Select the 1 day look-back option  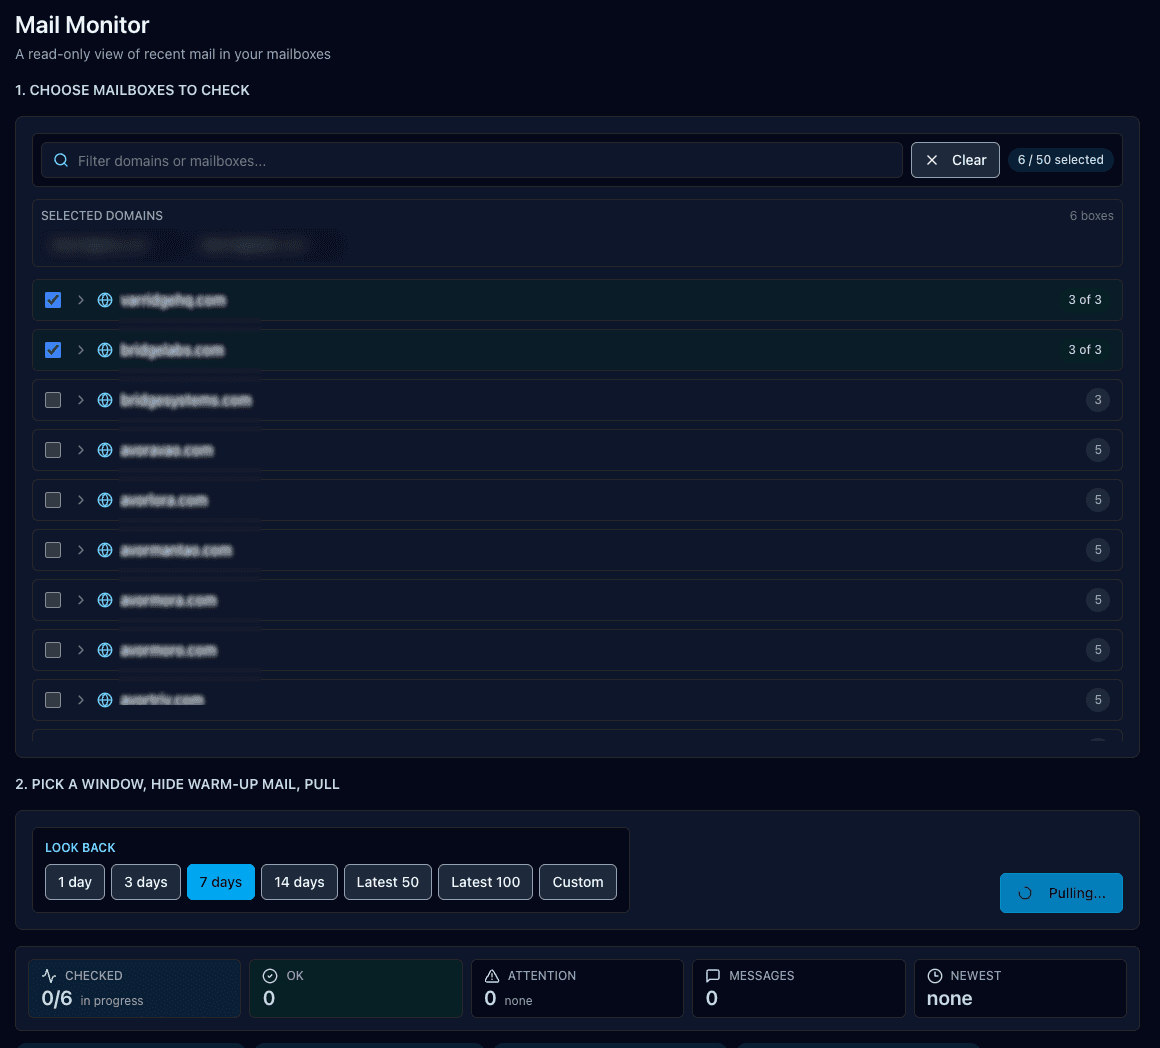75,882
